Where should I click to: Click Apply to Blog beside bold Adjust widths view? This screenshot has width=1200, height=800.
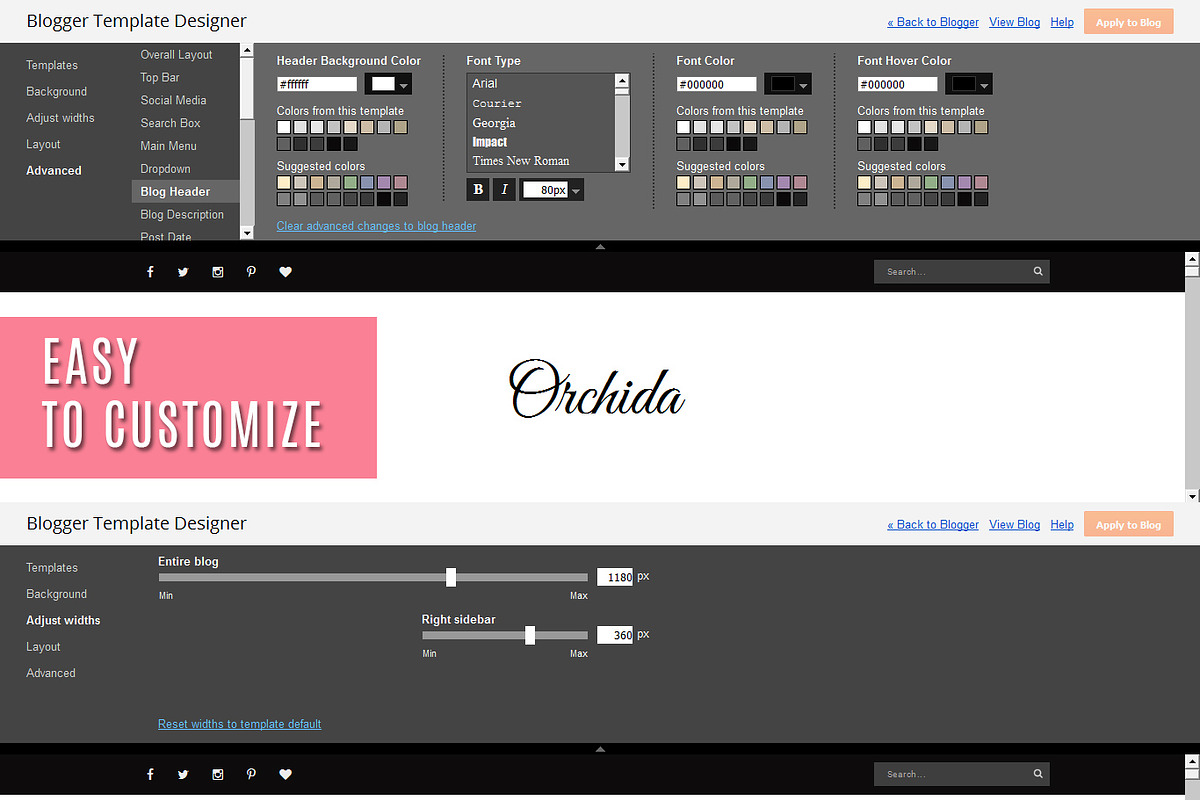[x=1128, y=525]
